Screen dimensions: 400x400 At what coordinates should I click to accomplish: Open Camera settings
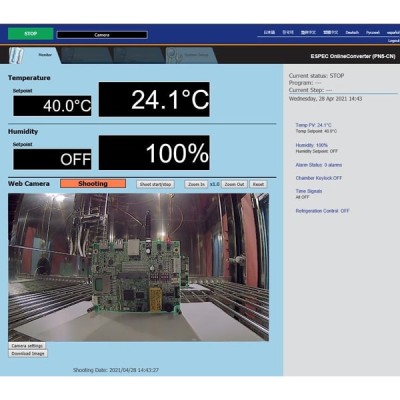point(27,346)
